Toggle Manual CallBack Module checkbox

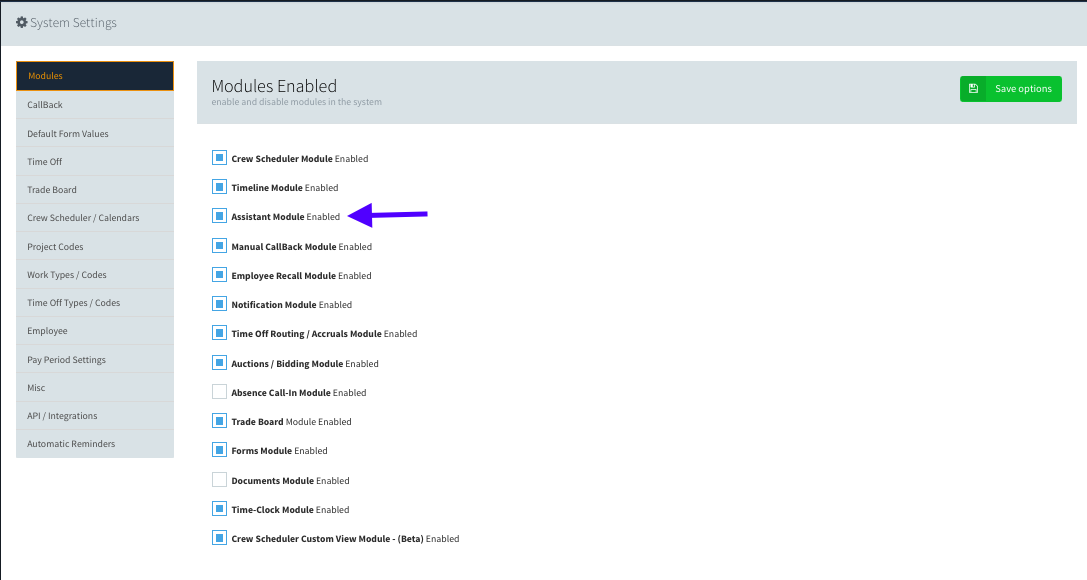point(219,246)
